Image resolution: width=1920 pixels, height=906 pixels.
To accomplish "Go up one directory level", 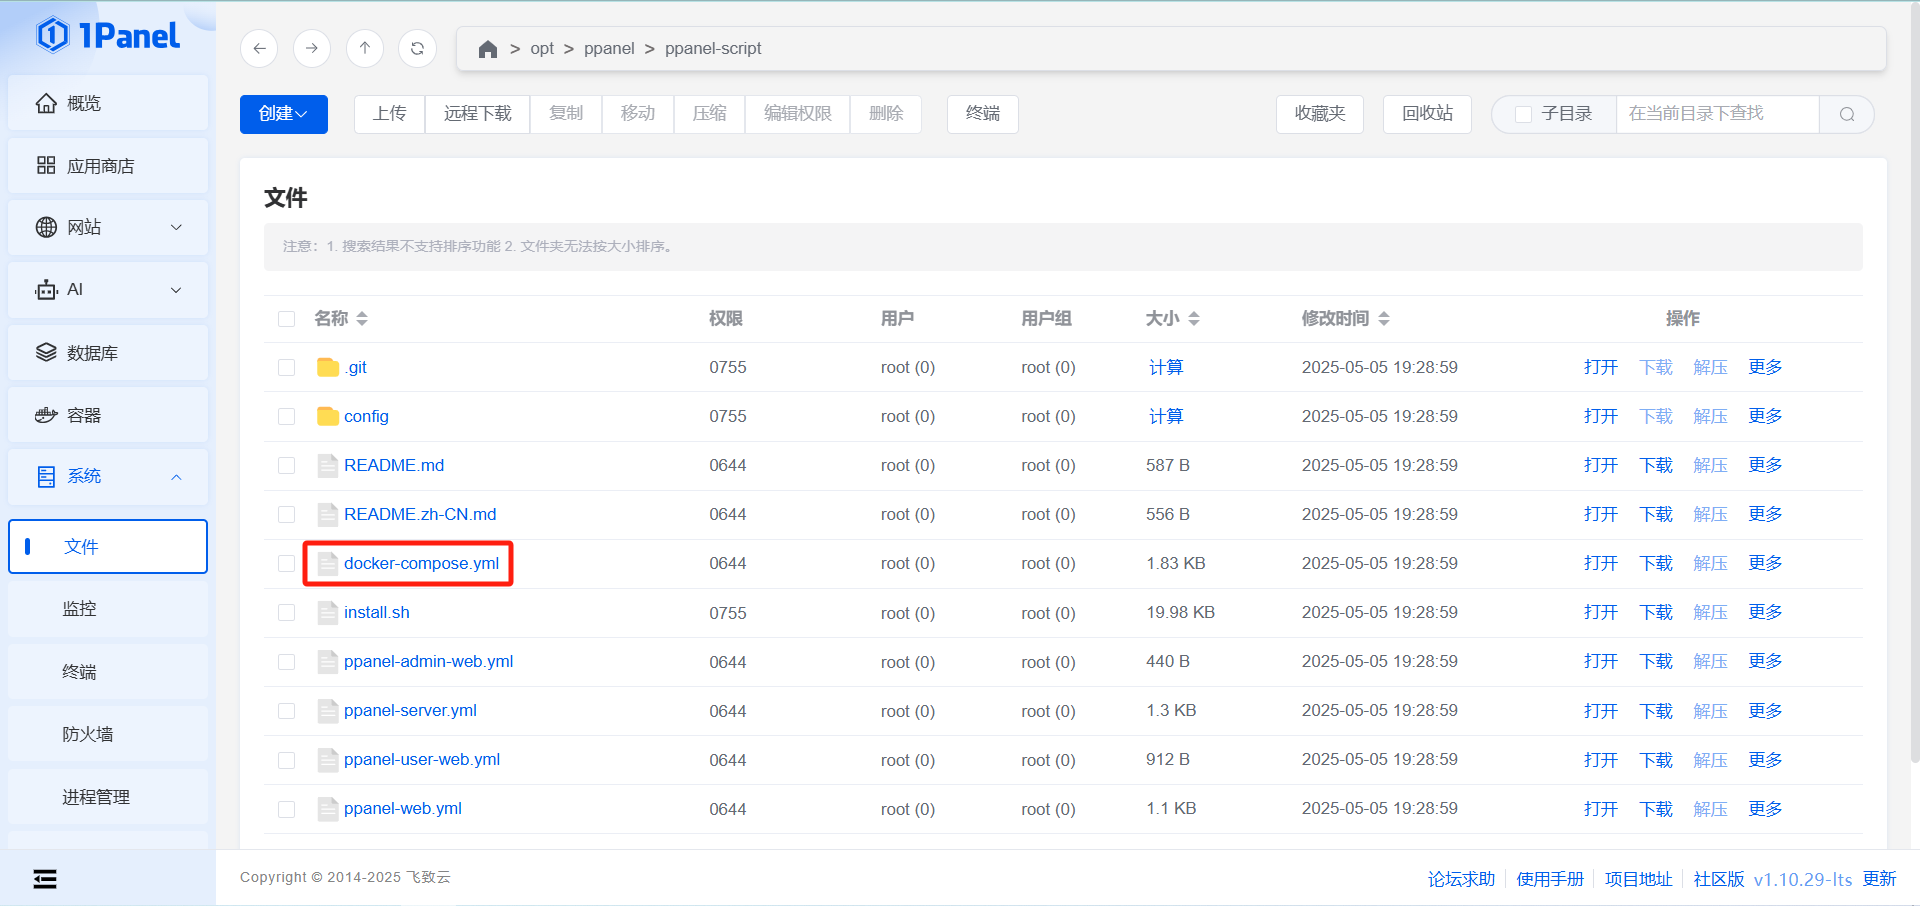I will point(365,48).
